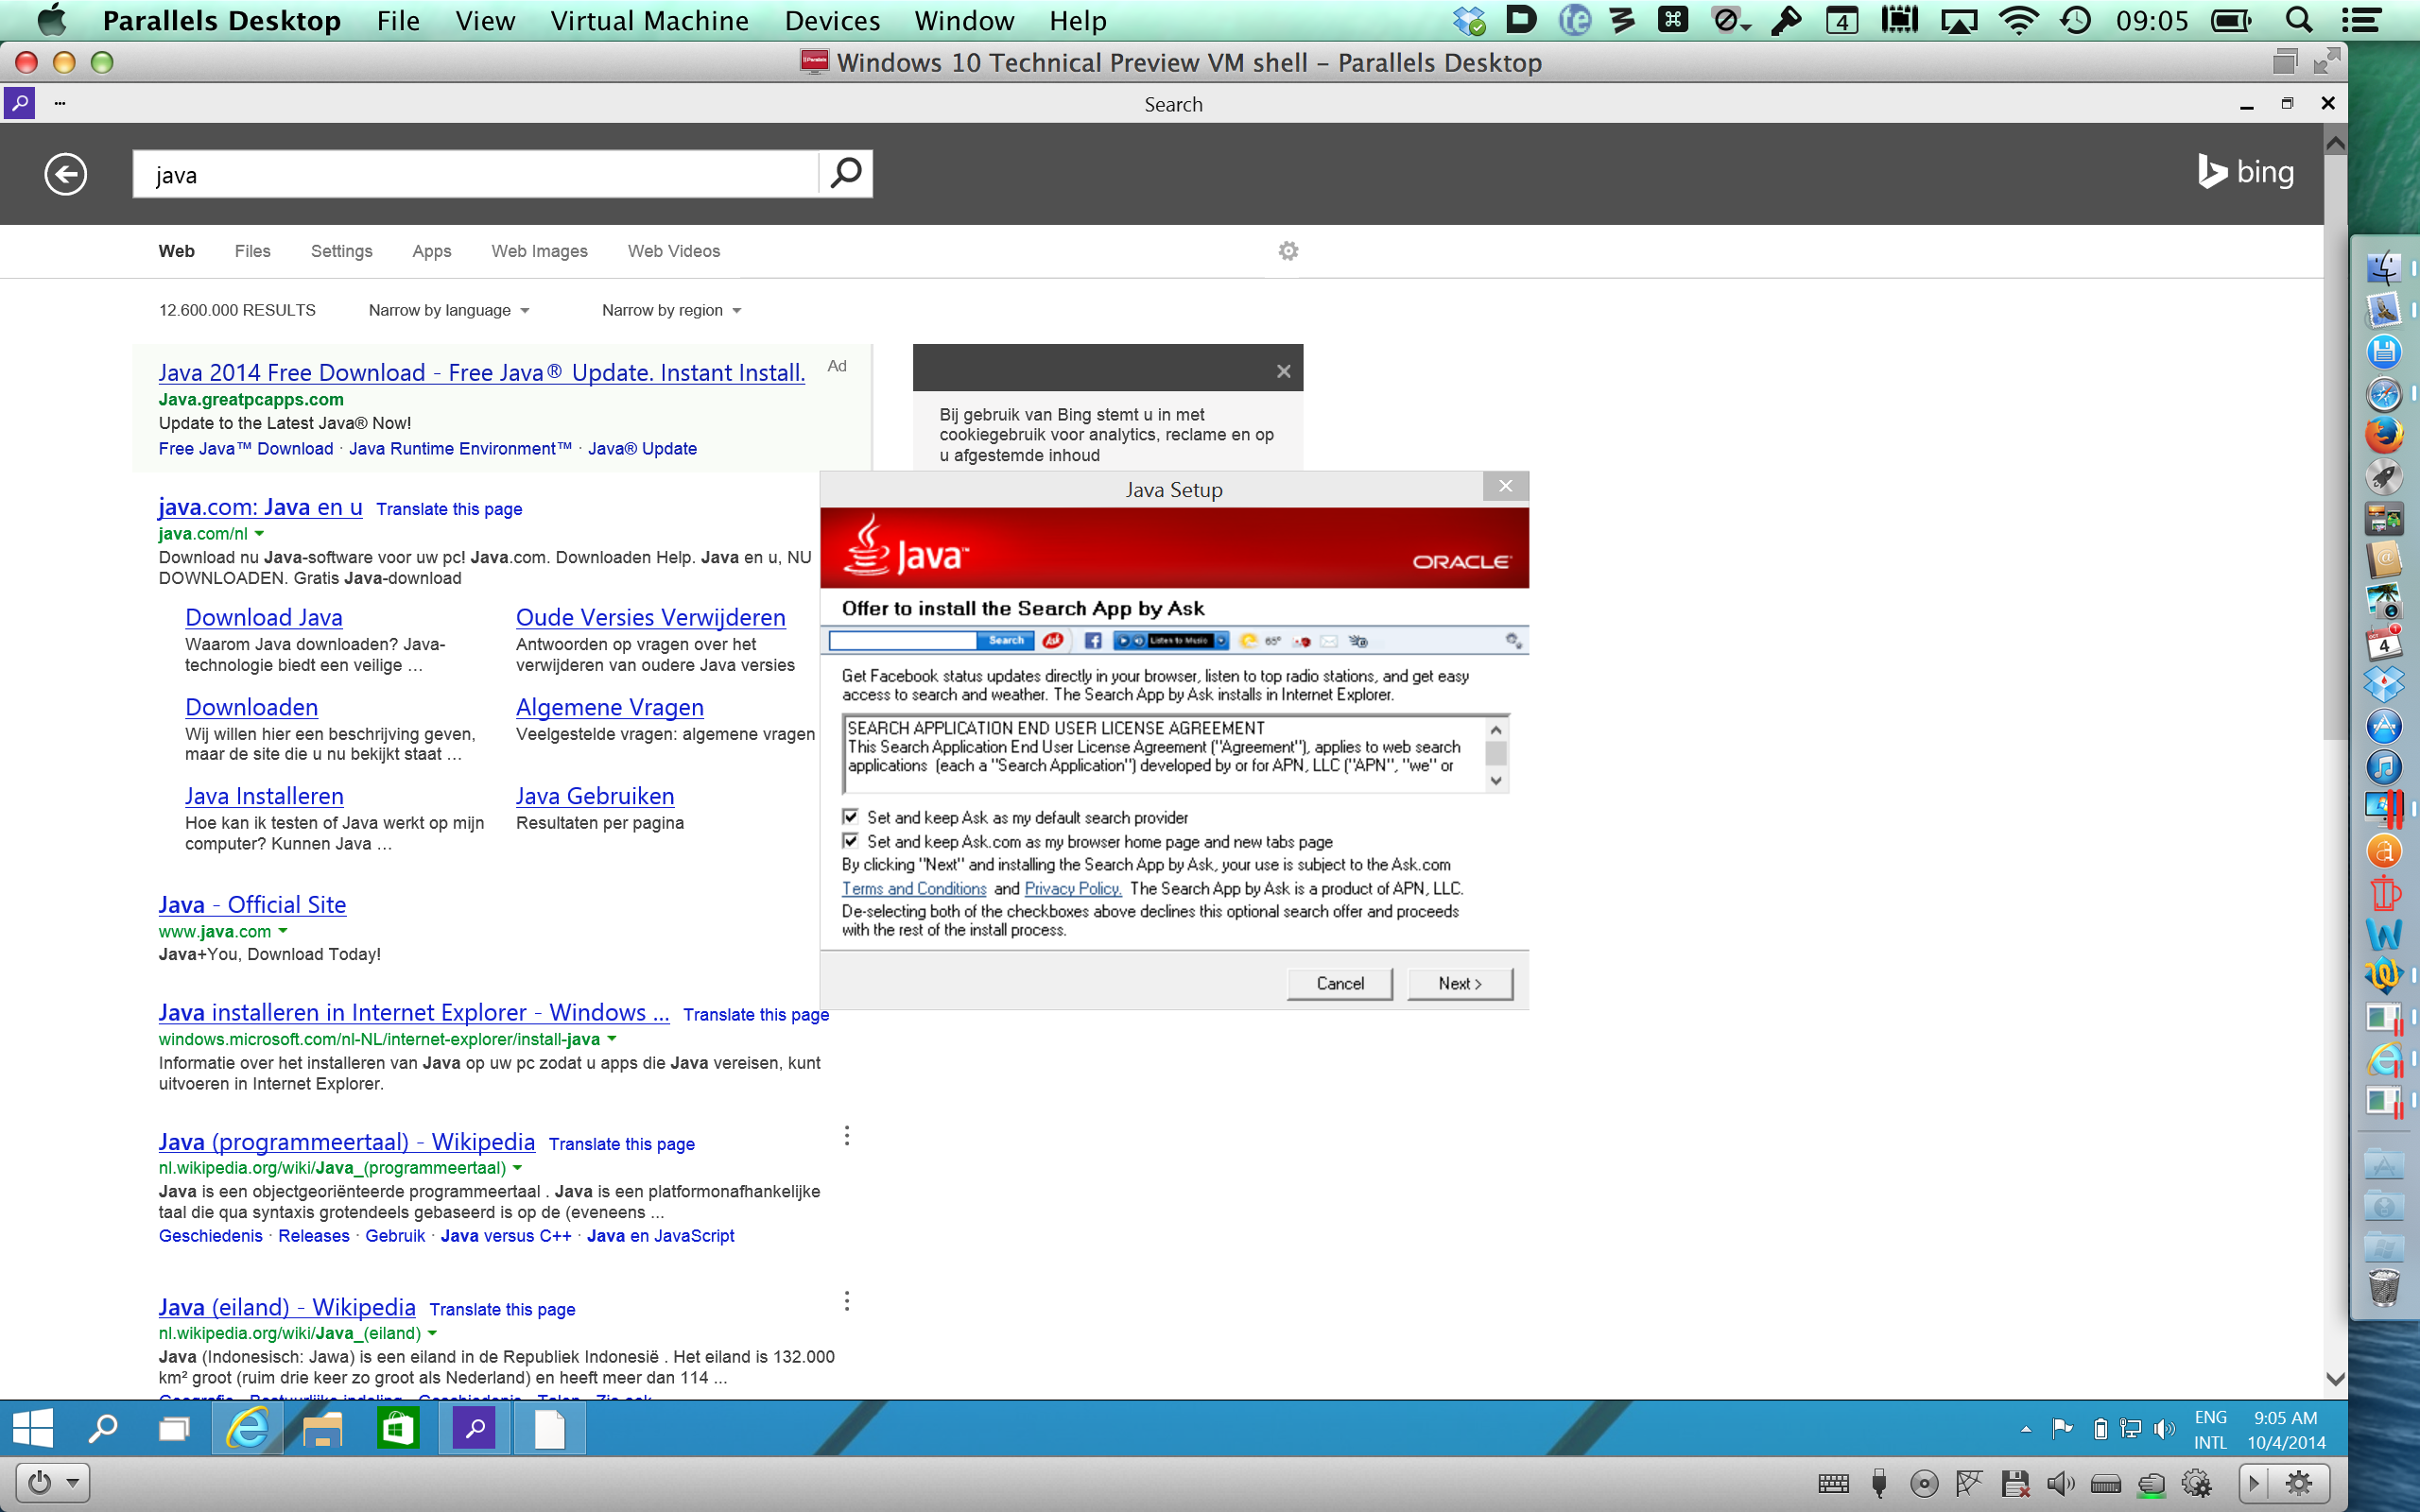The image size is (2420, 1512).
Task: Open File Explorer from the taskbar
Action: 322,1428
